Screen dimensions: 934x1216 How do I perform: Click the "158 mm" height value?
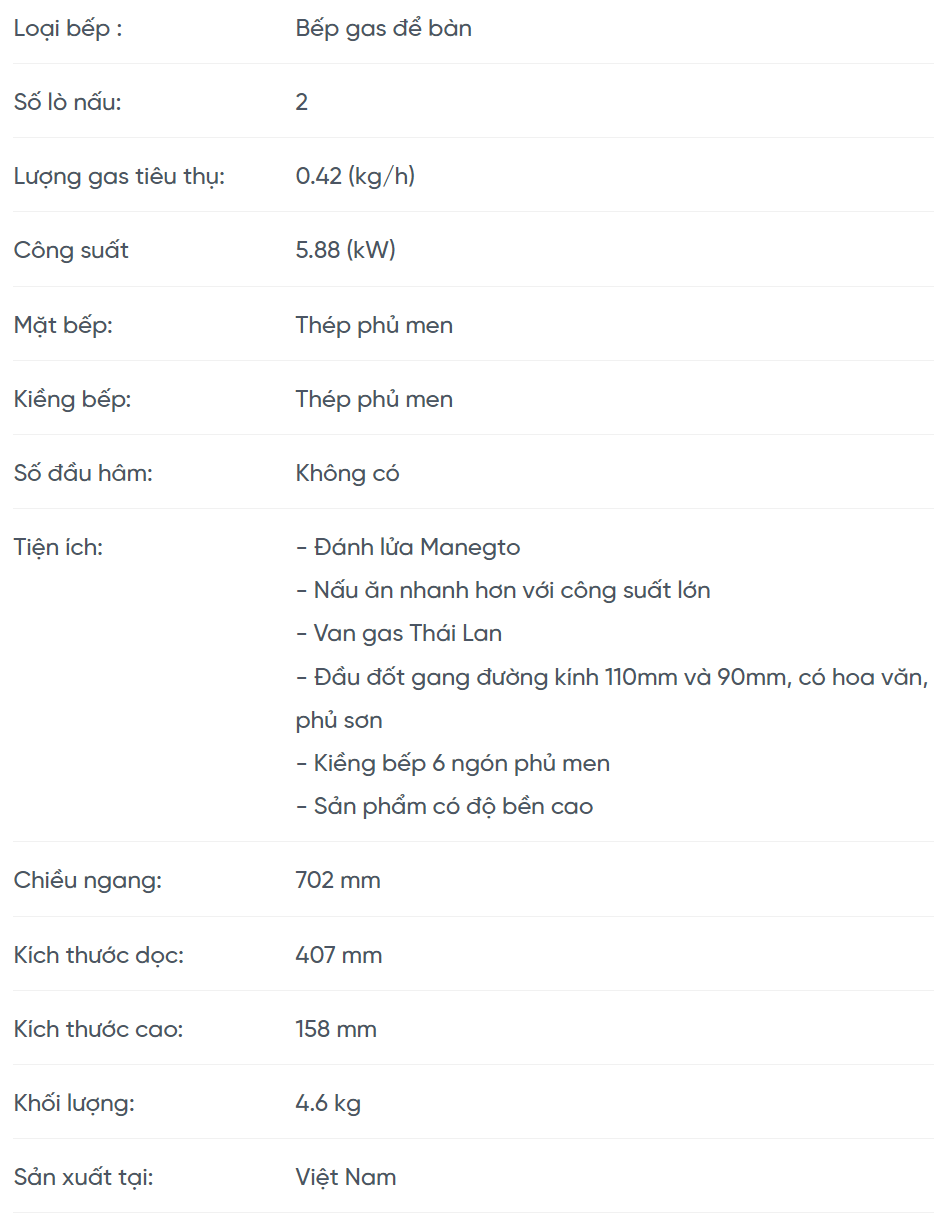click(x=336, y=1029)
